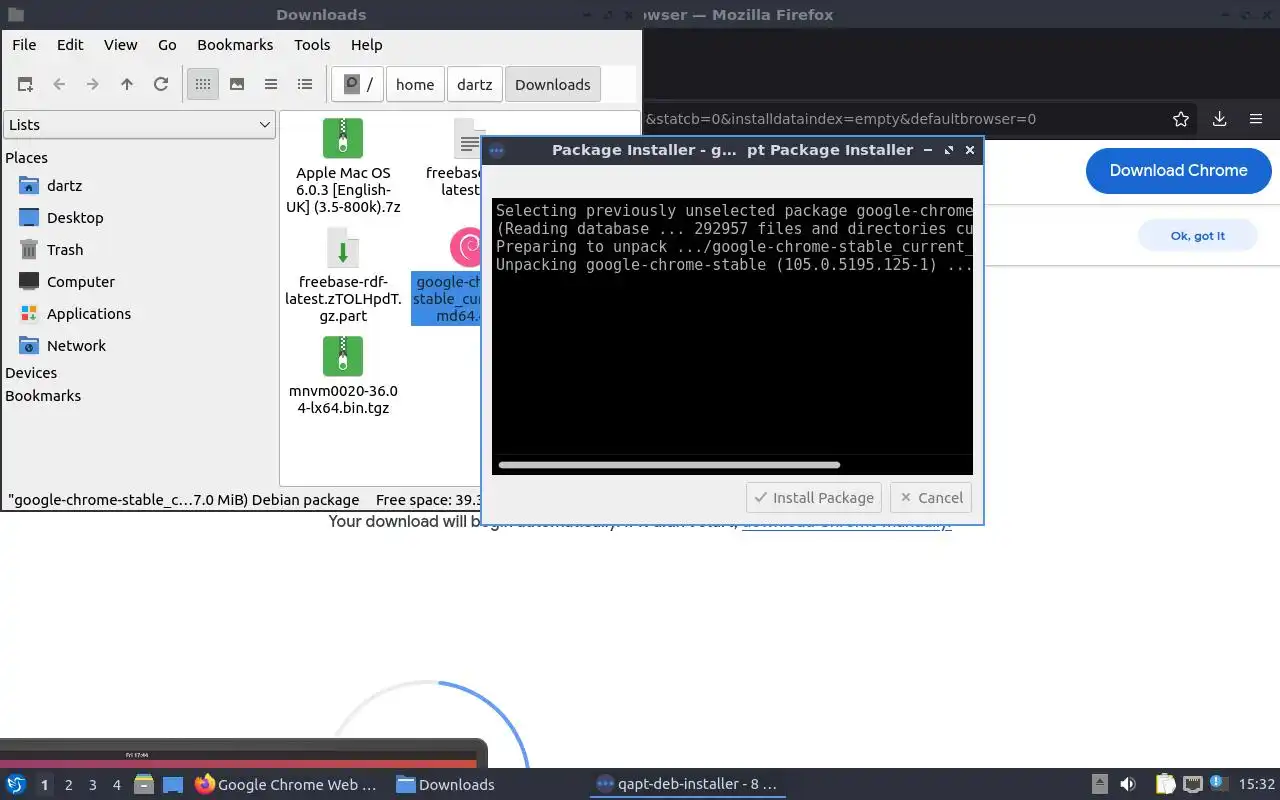
Task: Click the Cancel button in Package Installer
Action: (x=931, y=498)
